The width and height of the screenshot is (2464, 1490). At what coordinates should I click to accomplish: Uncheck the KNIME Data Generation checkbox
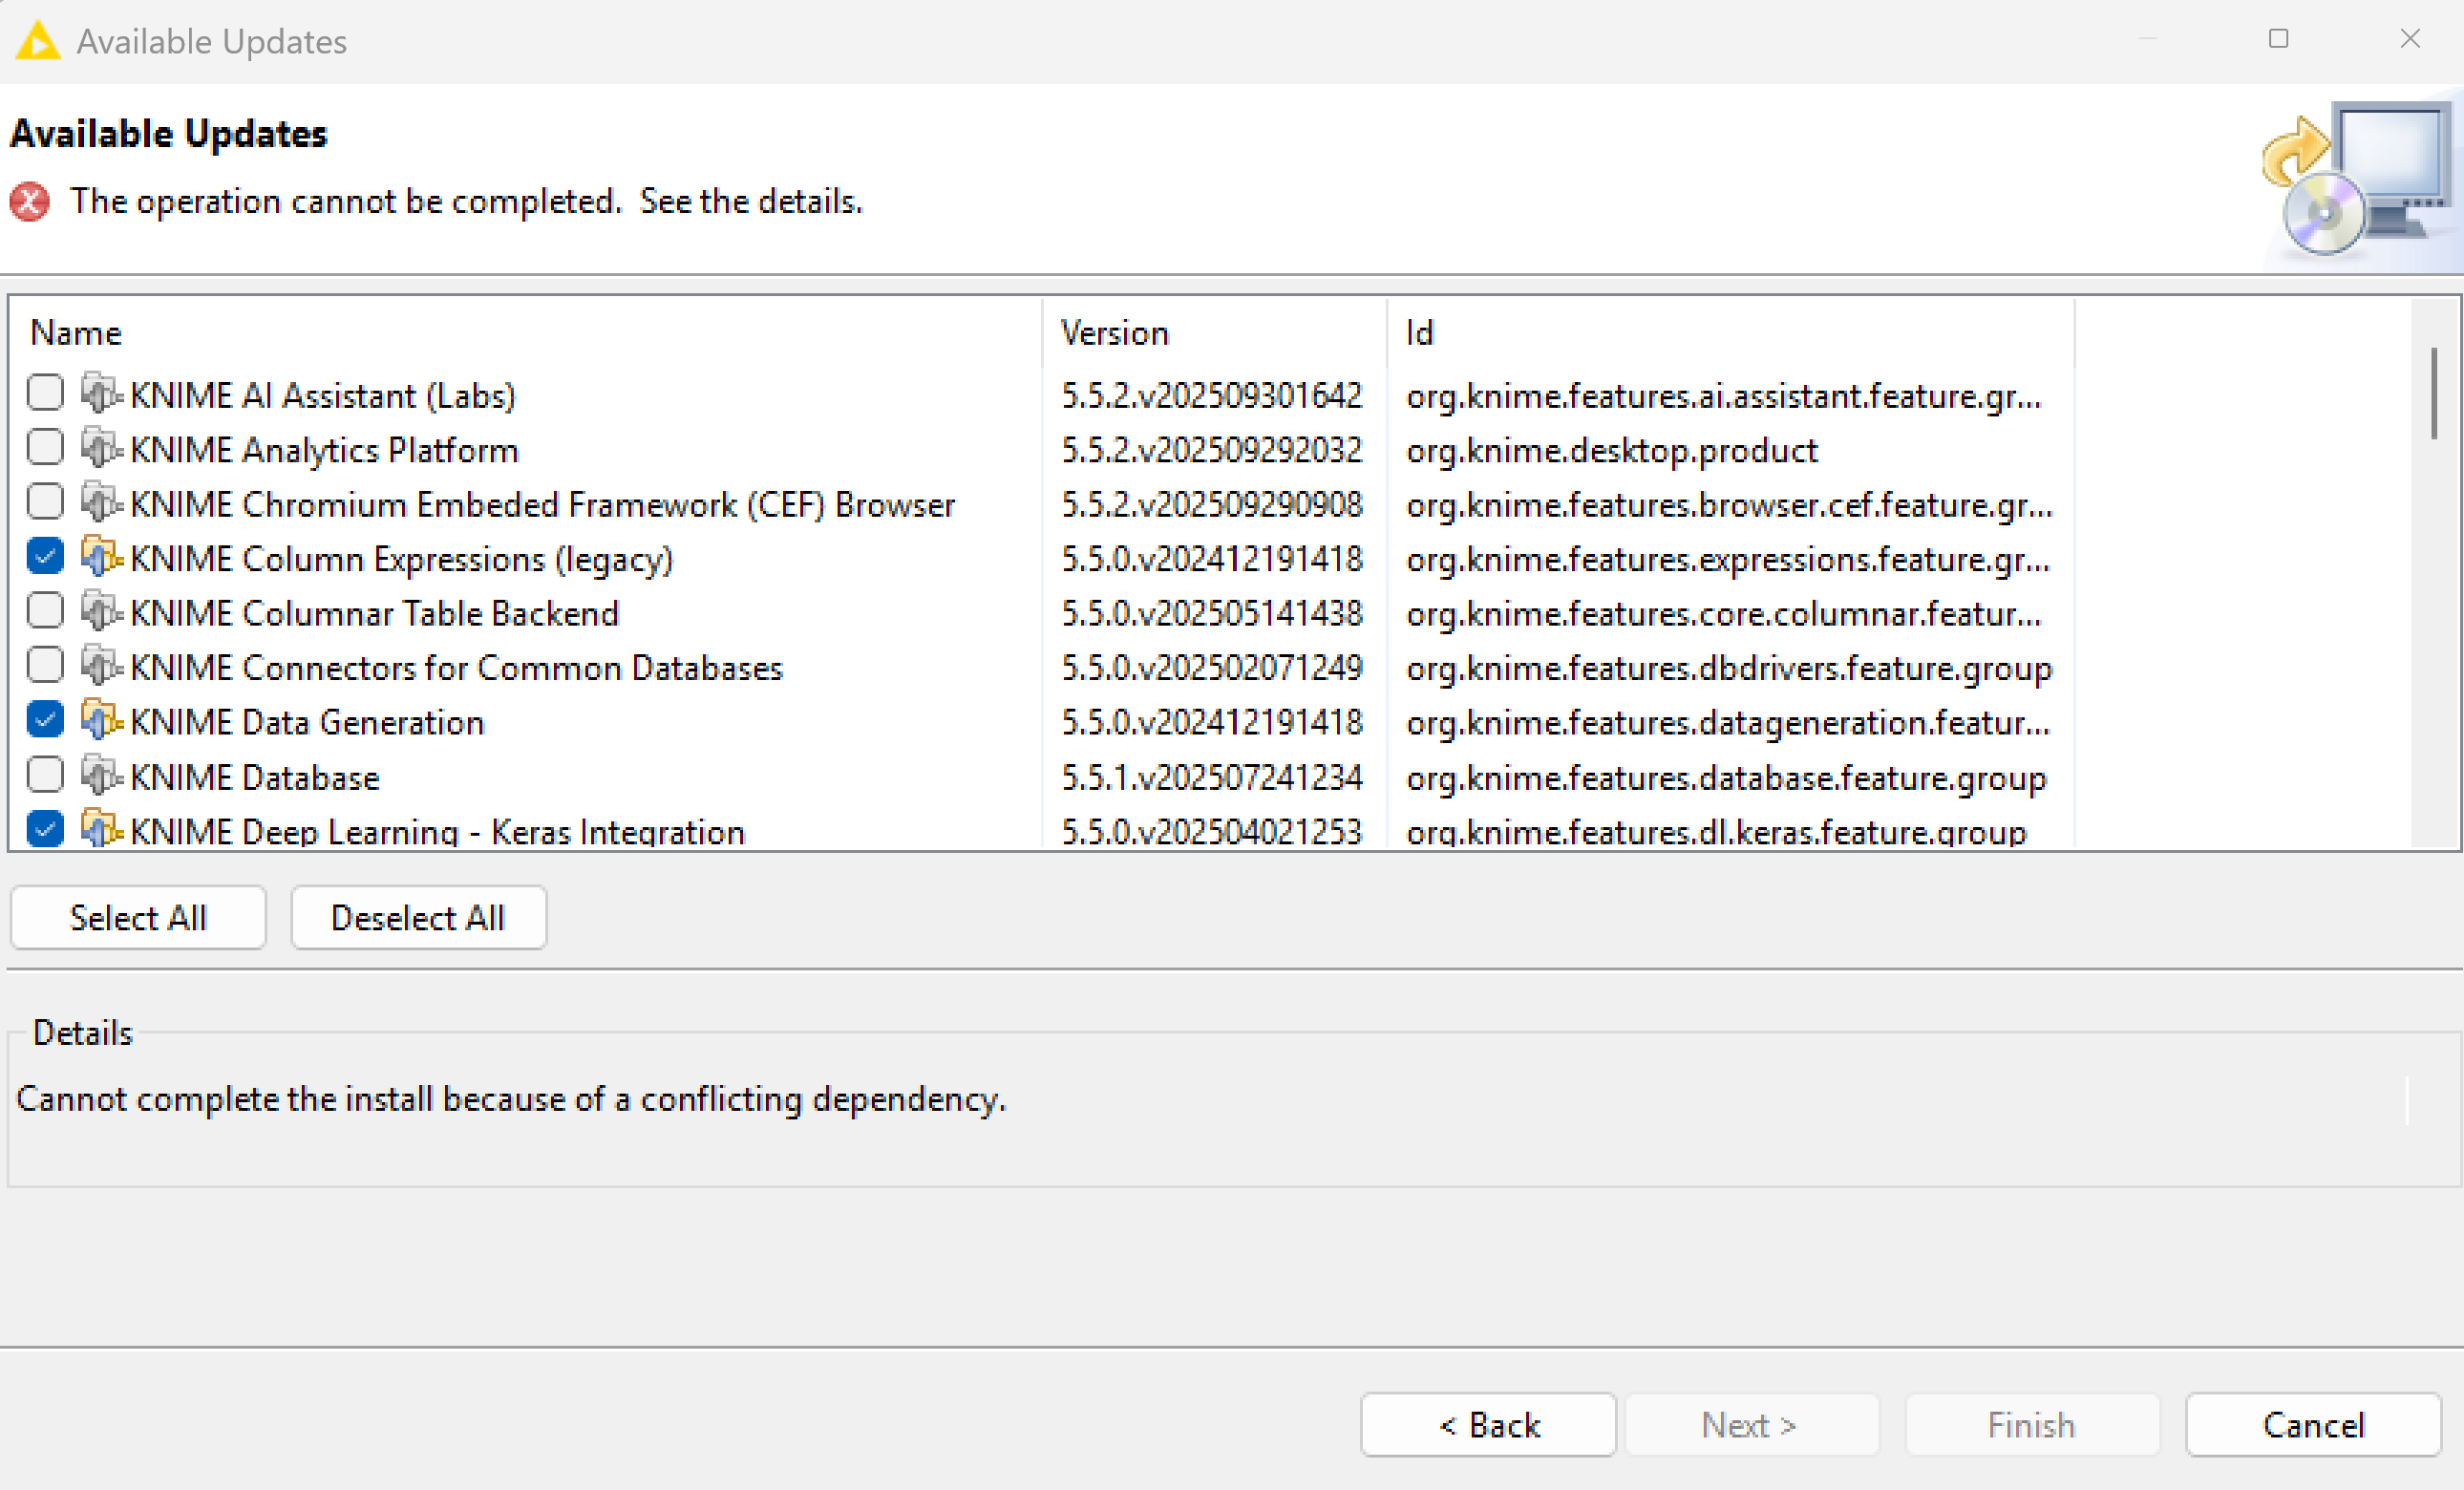(x=45, y=721)
